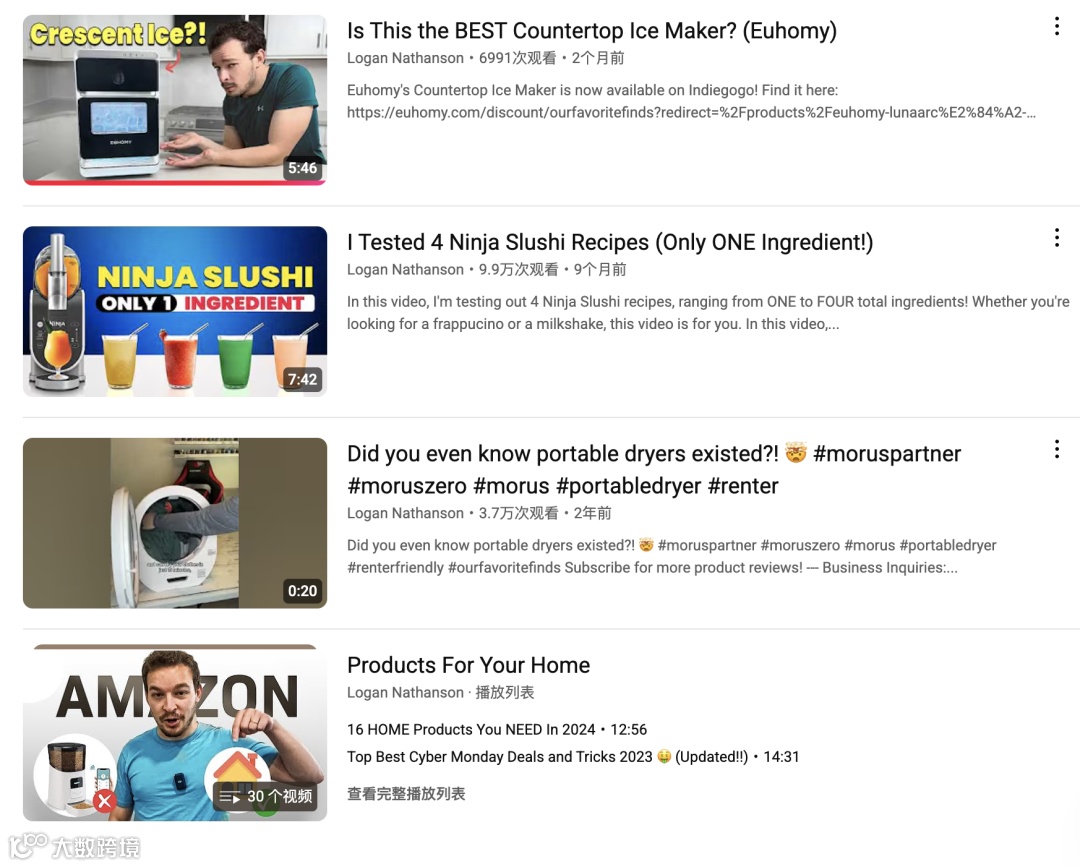Open the Ninja Slushi thumbnail
This screenshot has height=867, width=1080.
pyautogui.click(x=175, y=311)
